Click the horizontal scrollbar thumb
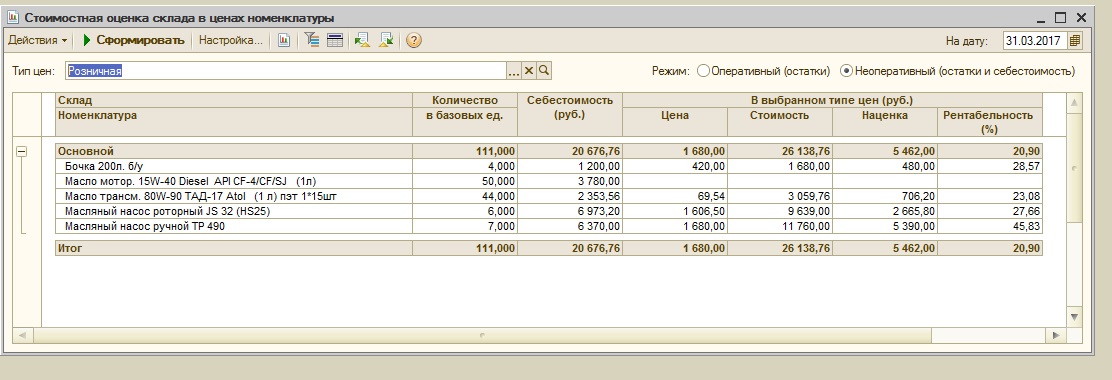Viewport: 1112px width, 380px height. coord(482,335)
